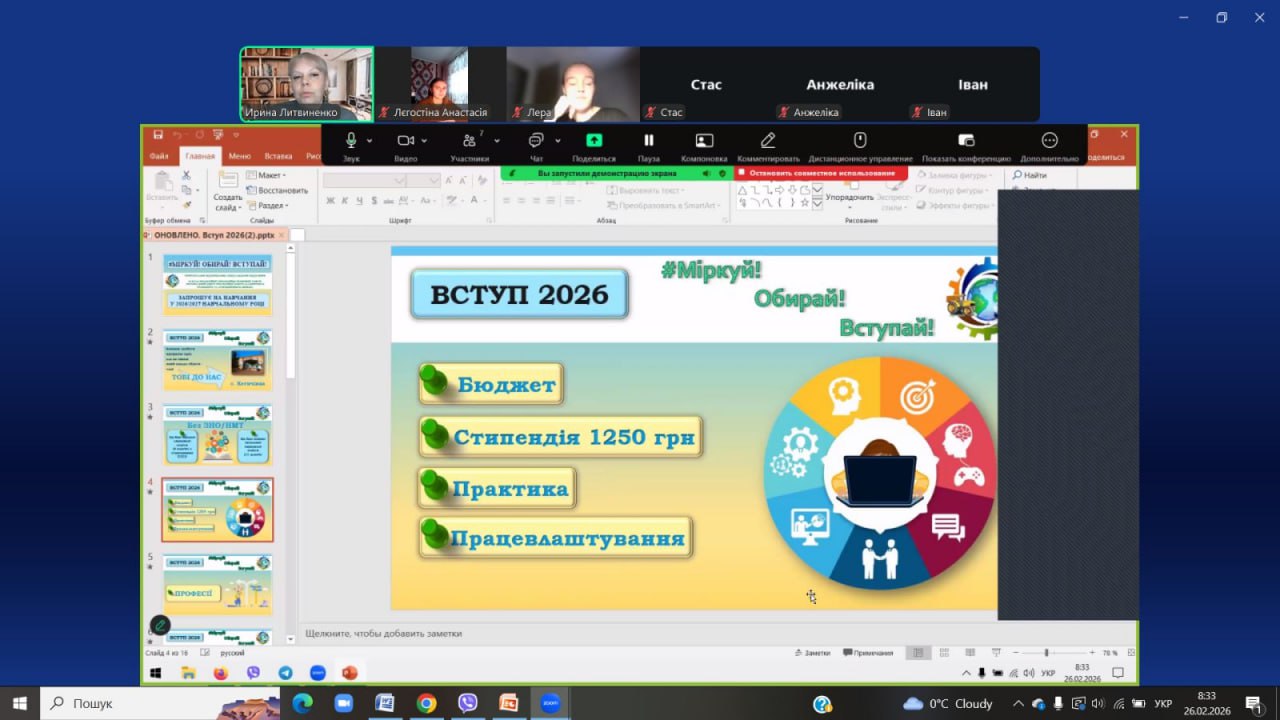Open the Participants list icon
1280x720 pixels.
coord(467,141)
